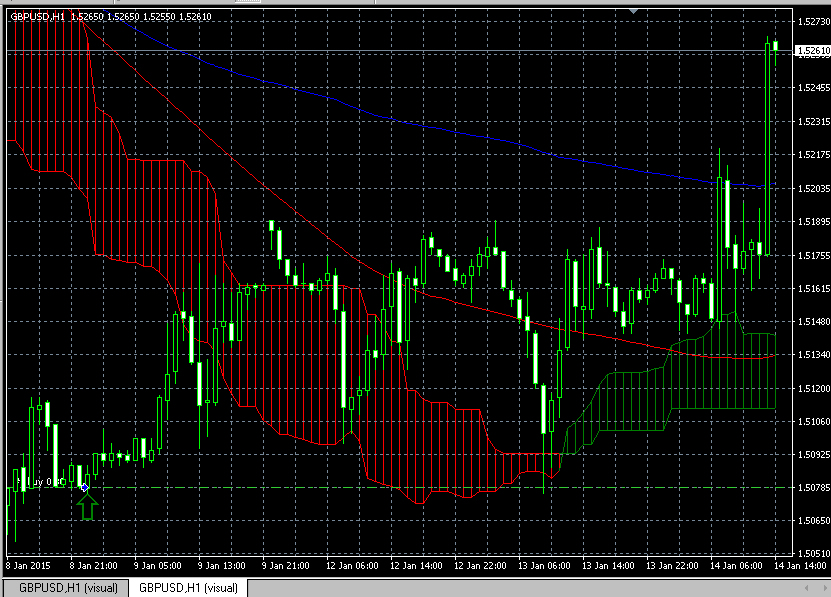The height and width of the screenshot is (597, 831).
Task: Click the 1.51200 price scale label
Action: click(x=814, y=388)
